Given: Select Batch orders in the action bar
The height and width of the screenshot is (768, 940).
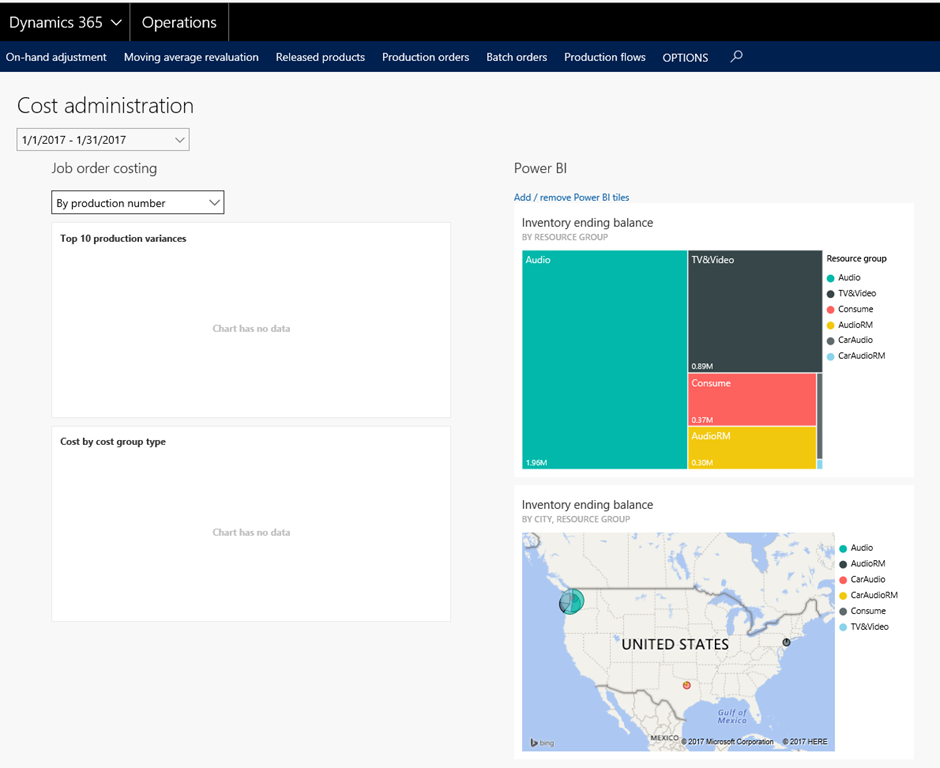Looking at the screenshot, I should pos(517,57).
